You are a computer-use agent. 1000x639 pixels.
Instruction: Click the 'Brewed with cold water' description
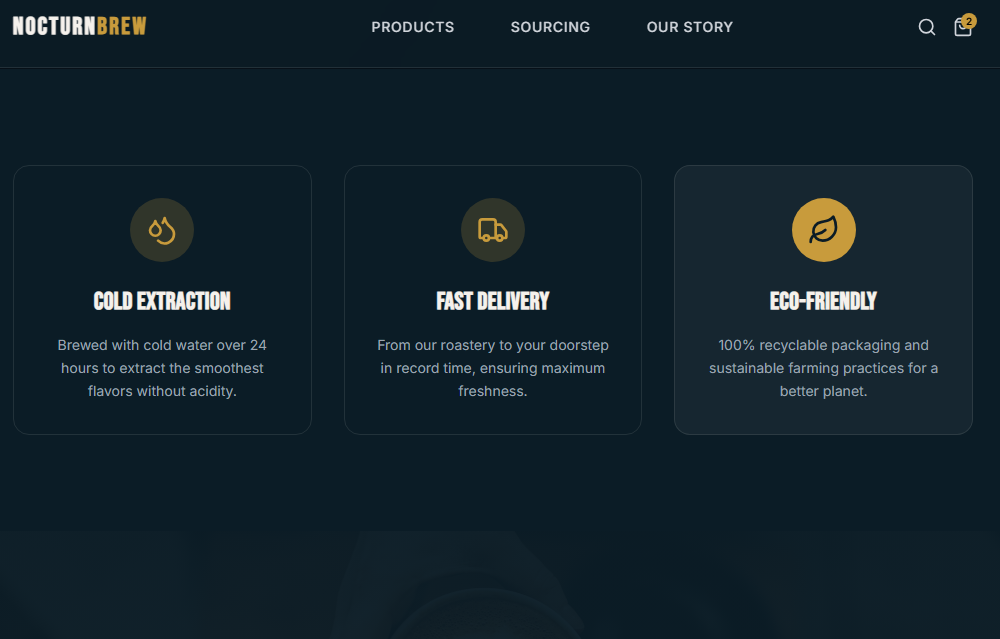coord(162,368)
